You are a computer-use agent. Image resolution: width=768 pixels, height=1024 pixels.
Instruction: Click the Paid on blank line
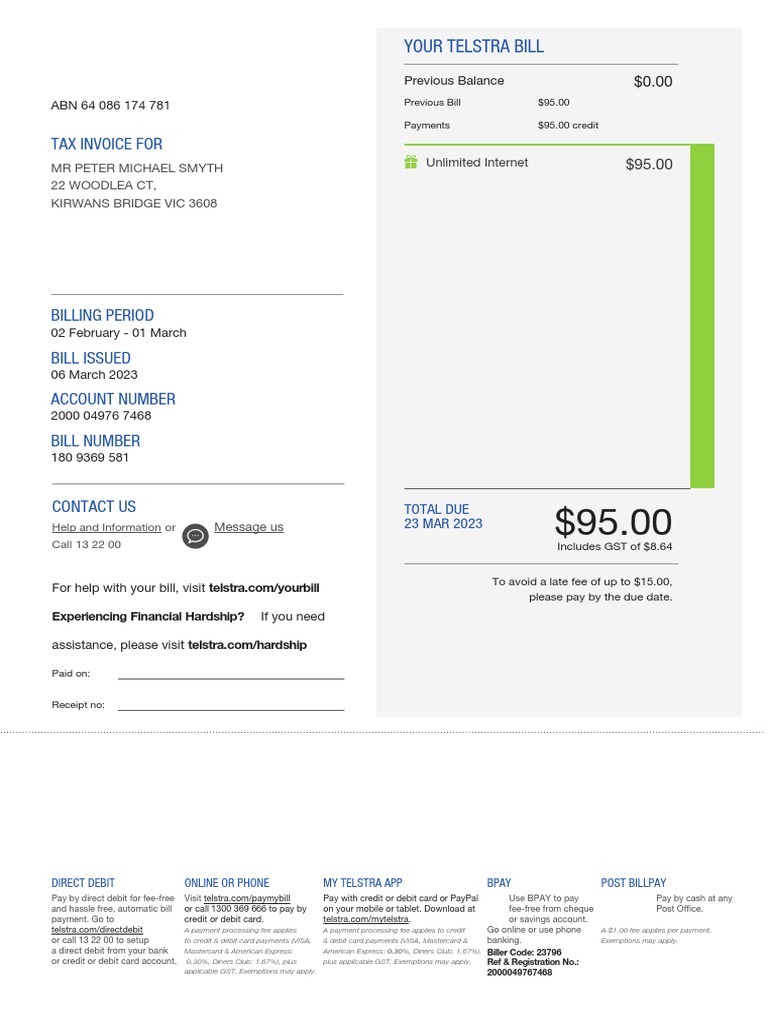[230, 677]
